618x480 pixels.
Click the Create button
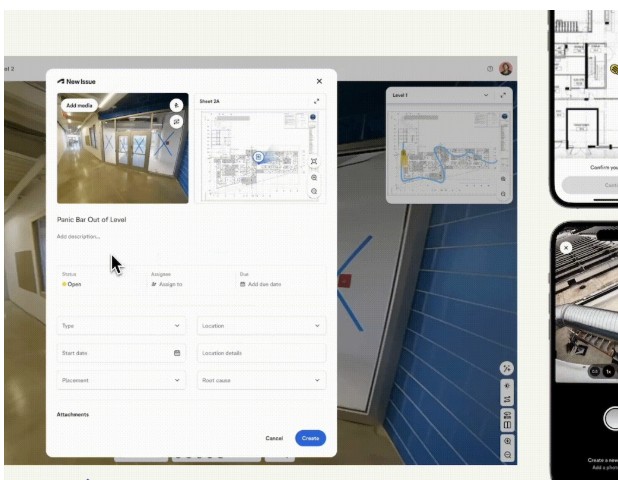[310, 438]
